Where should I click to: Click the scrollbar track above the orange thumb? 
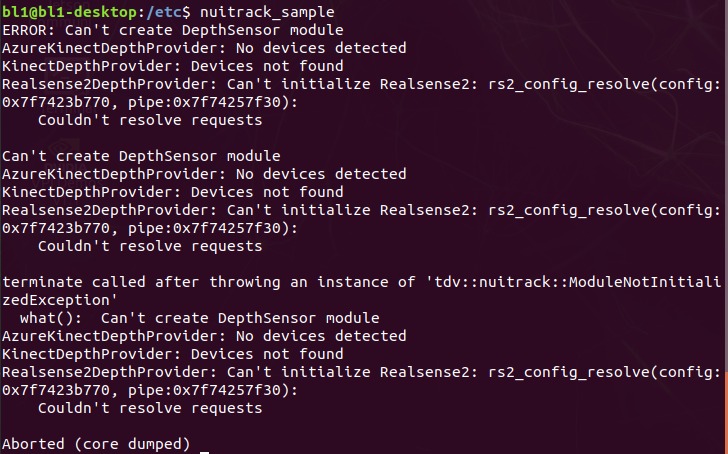[726, 186]
